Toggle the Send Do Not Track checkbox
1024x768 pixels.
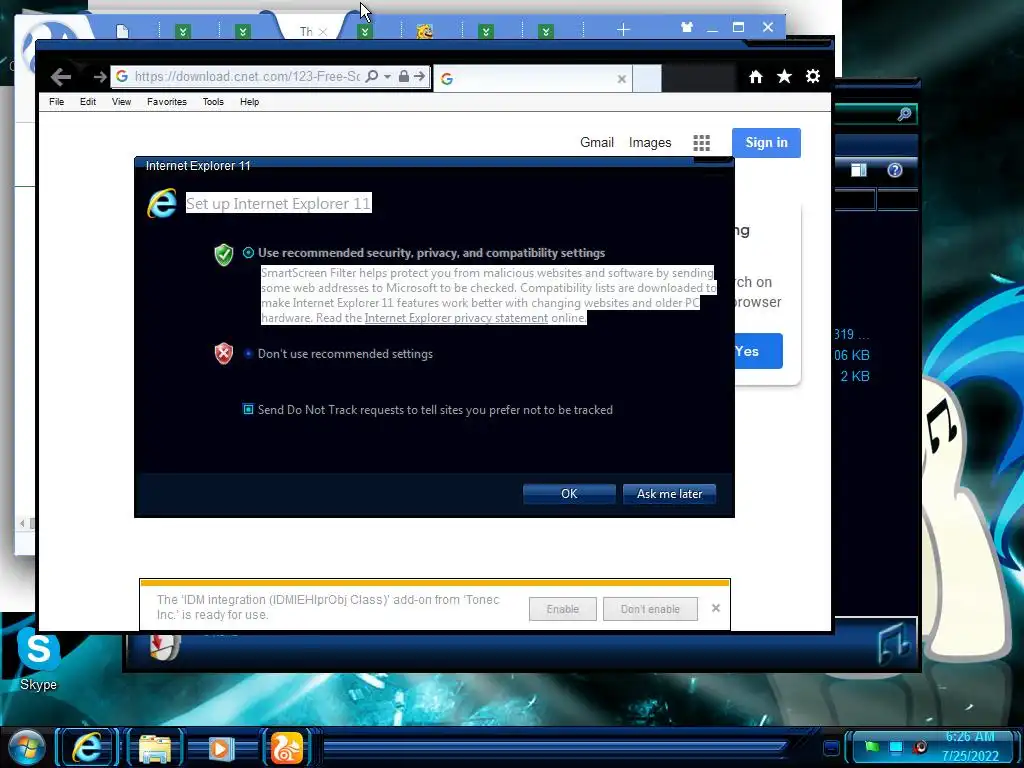tap(248, 409)
